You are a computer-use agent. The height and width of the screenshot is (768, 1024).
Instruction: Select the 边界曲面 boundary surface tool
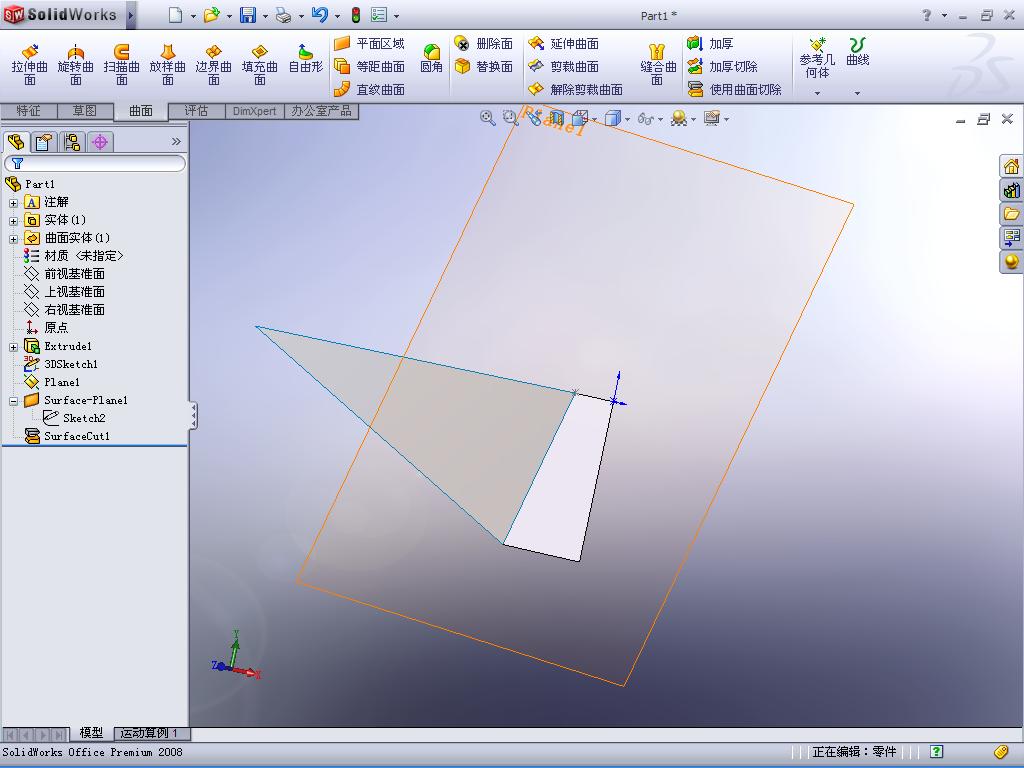(214, 64)
